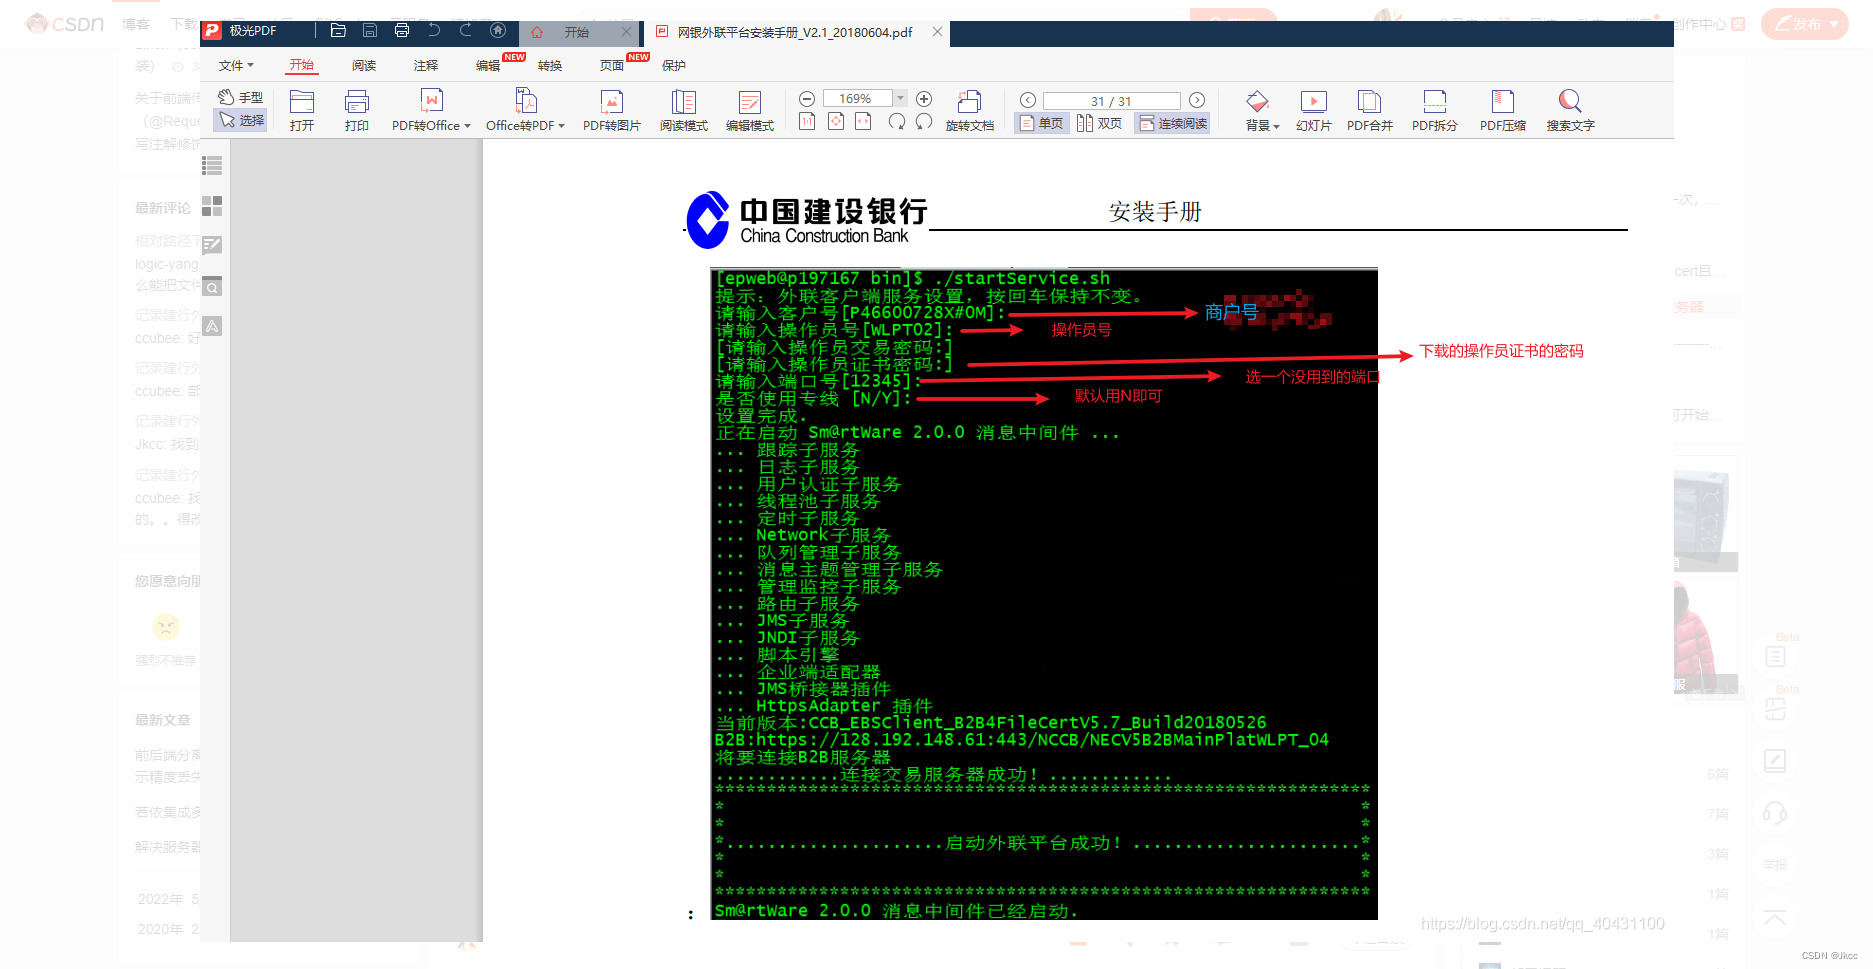Click the back-to-top arrow on CSDN page

click(x=1775, y=918)
